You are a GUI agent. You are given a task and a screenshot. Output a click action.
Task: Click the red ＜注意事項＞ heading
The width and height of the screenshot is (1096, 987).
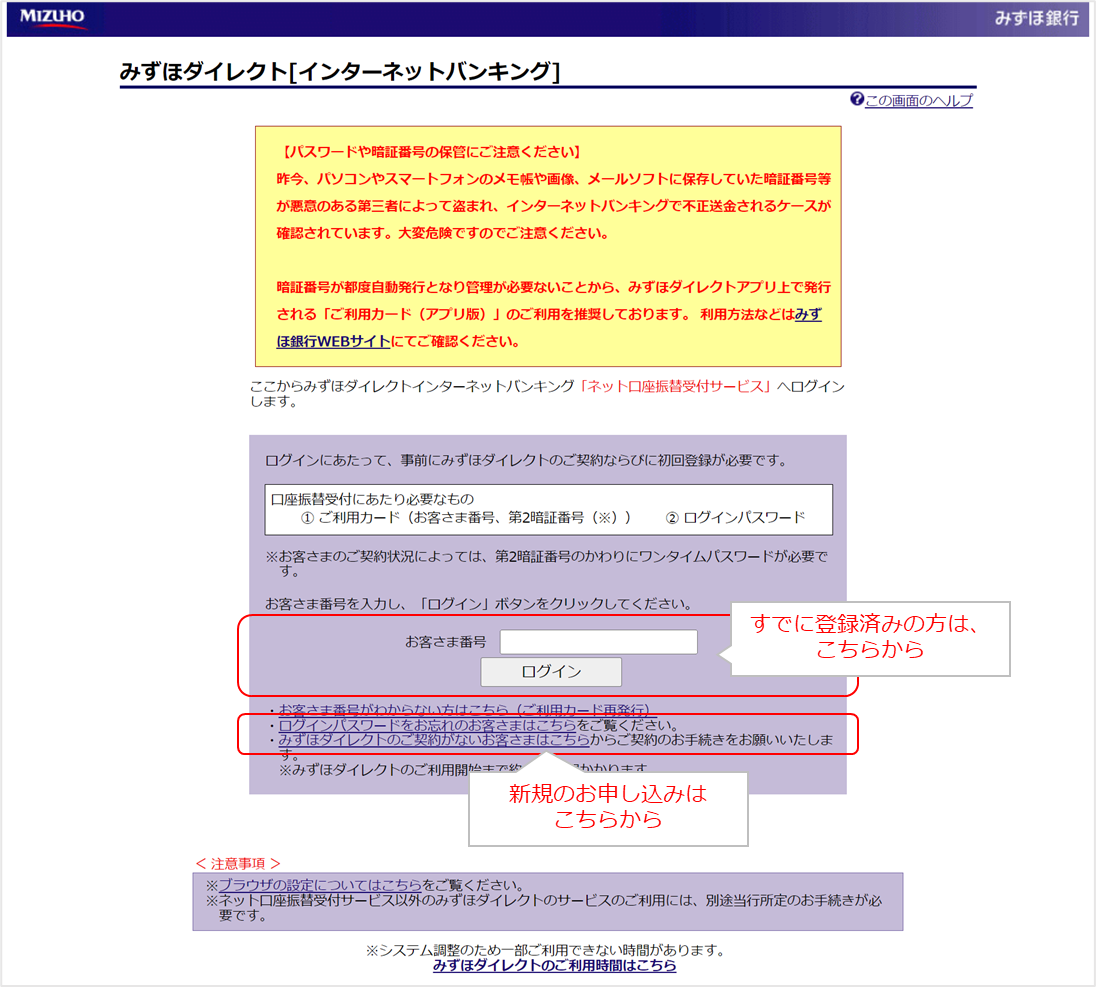tap(238, 862)
